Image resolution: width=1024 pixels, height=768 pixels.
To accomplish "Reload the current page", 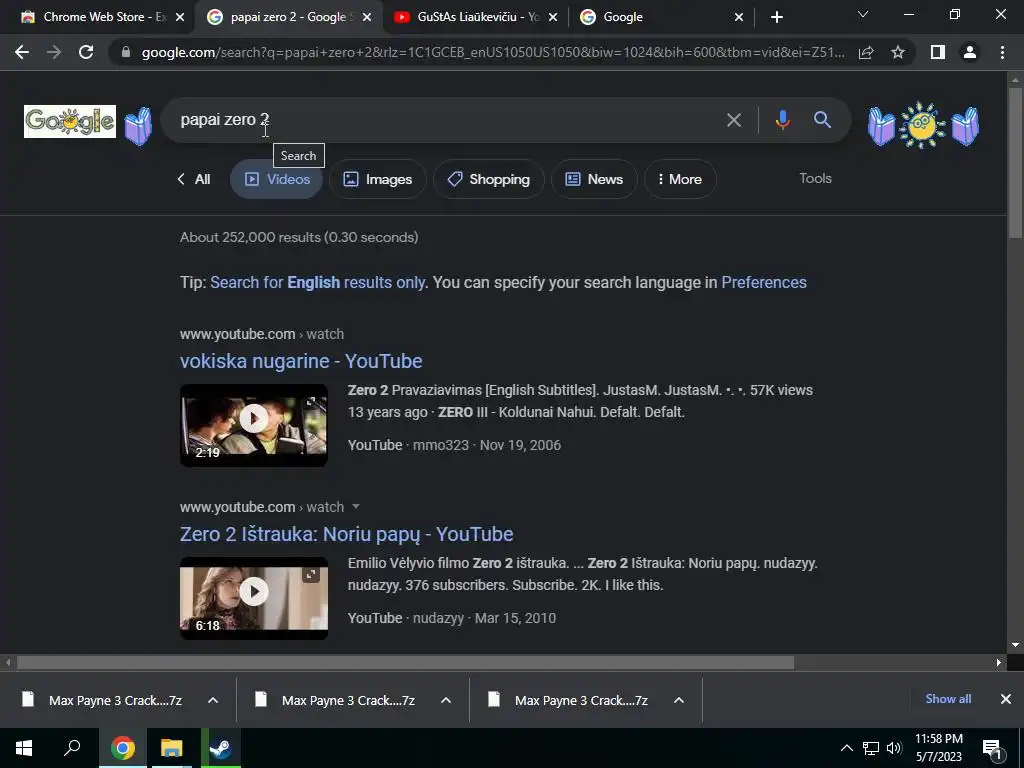I will (86, 52).
